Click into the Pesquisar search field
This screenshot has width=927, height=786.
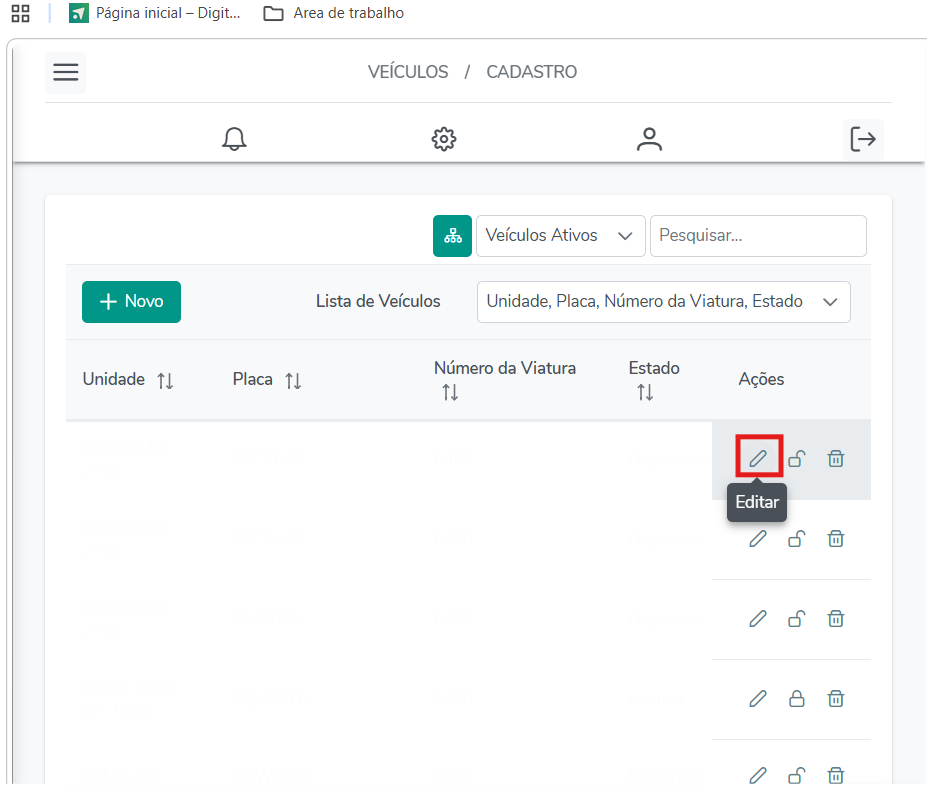[757, 236]
